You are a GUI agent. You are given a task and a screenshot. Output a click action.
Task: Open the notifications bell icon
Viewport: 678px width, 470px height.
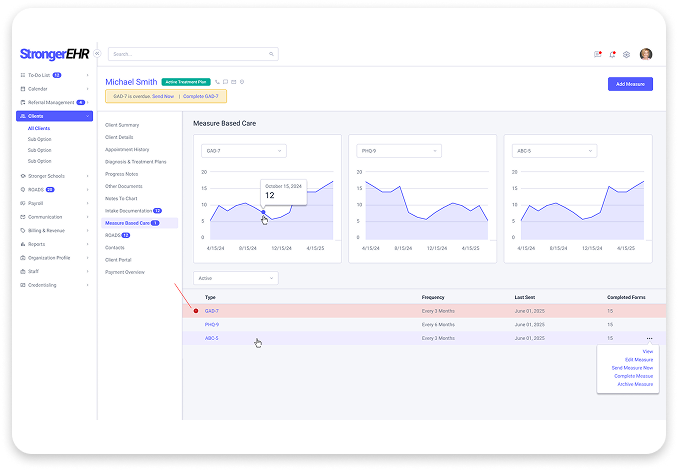[x=611, y=54]
